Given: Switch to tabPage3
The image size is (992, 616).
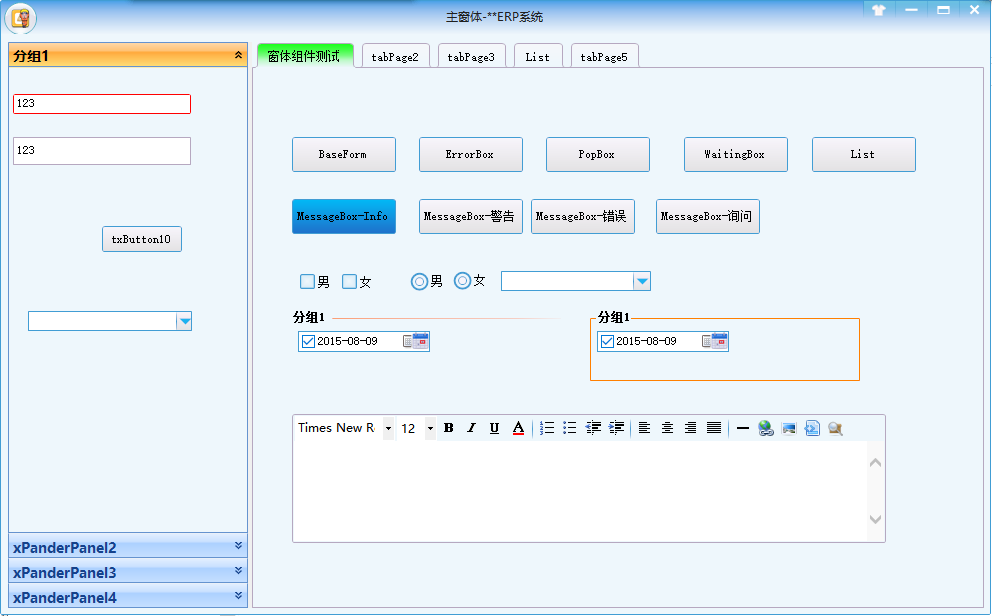Looking at the screenshot, I should click(471, 57).
